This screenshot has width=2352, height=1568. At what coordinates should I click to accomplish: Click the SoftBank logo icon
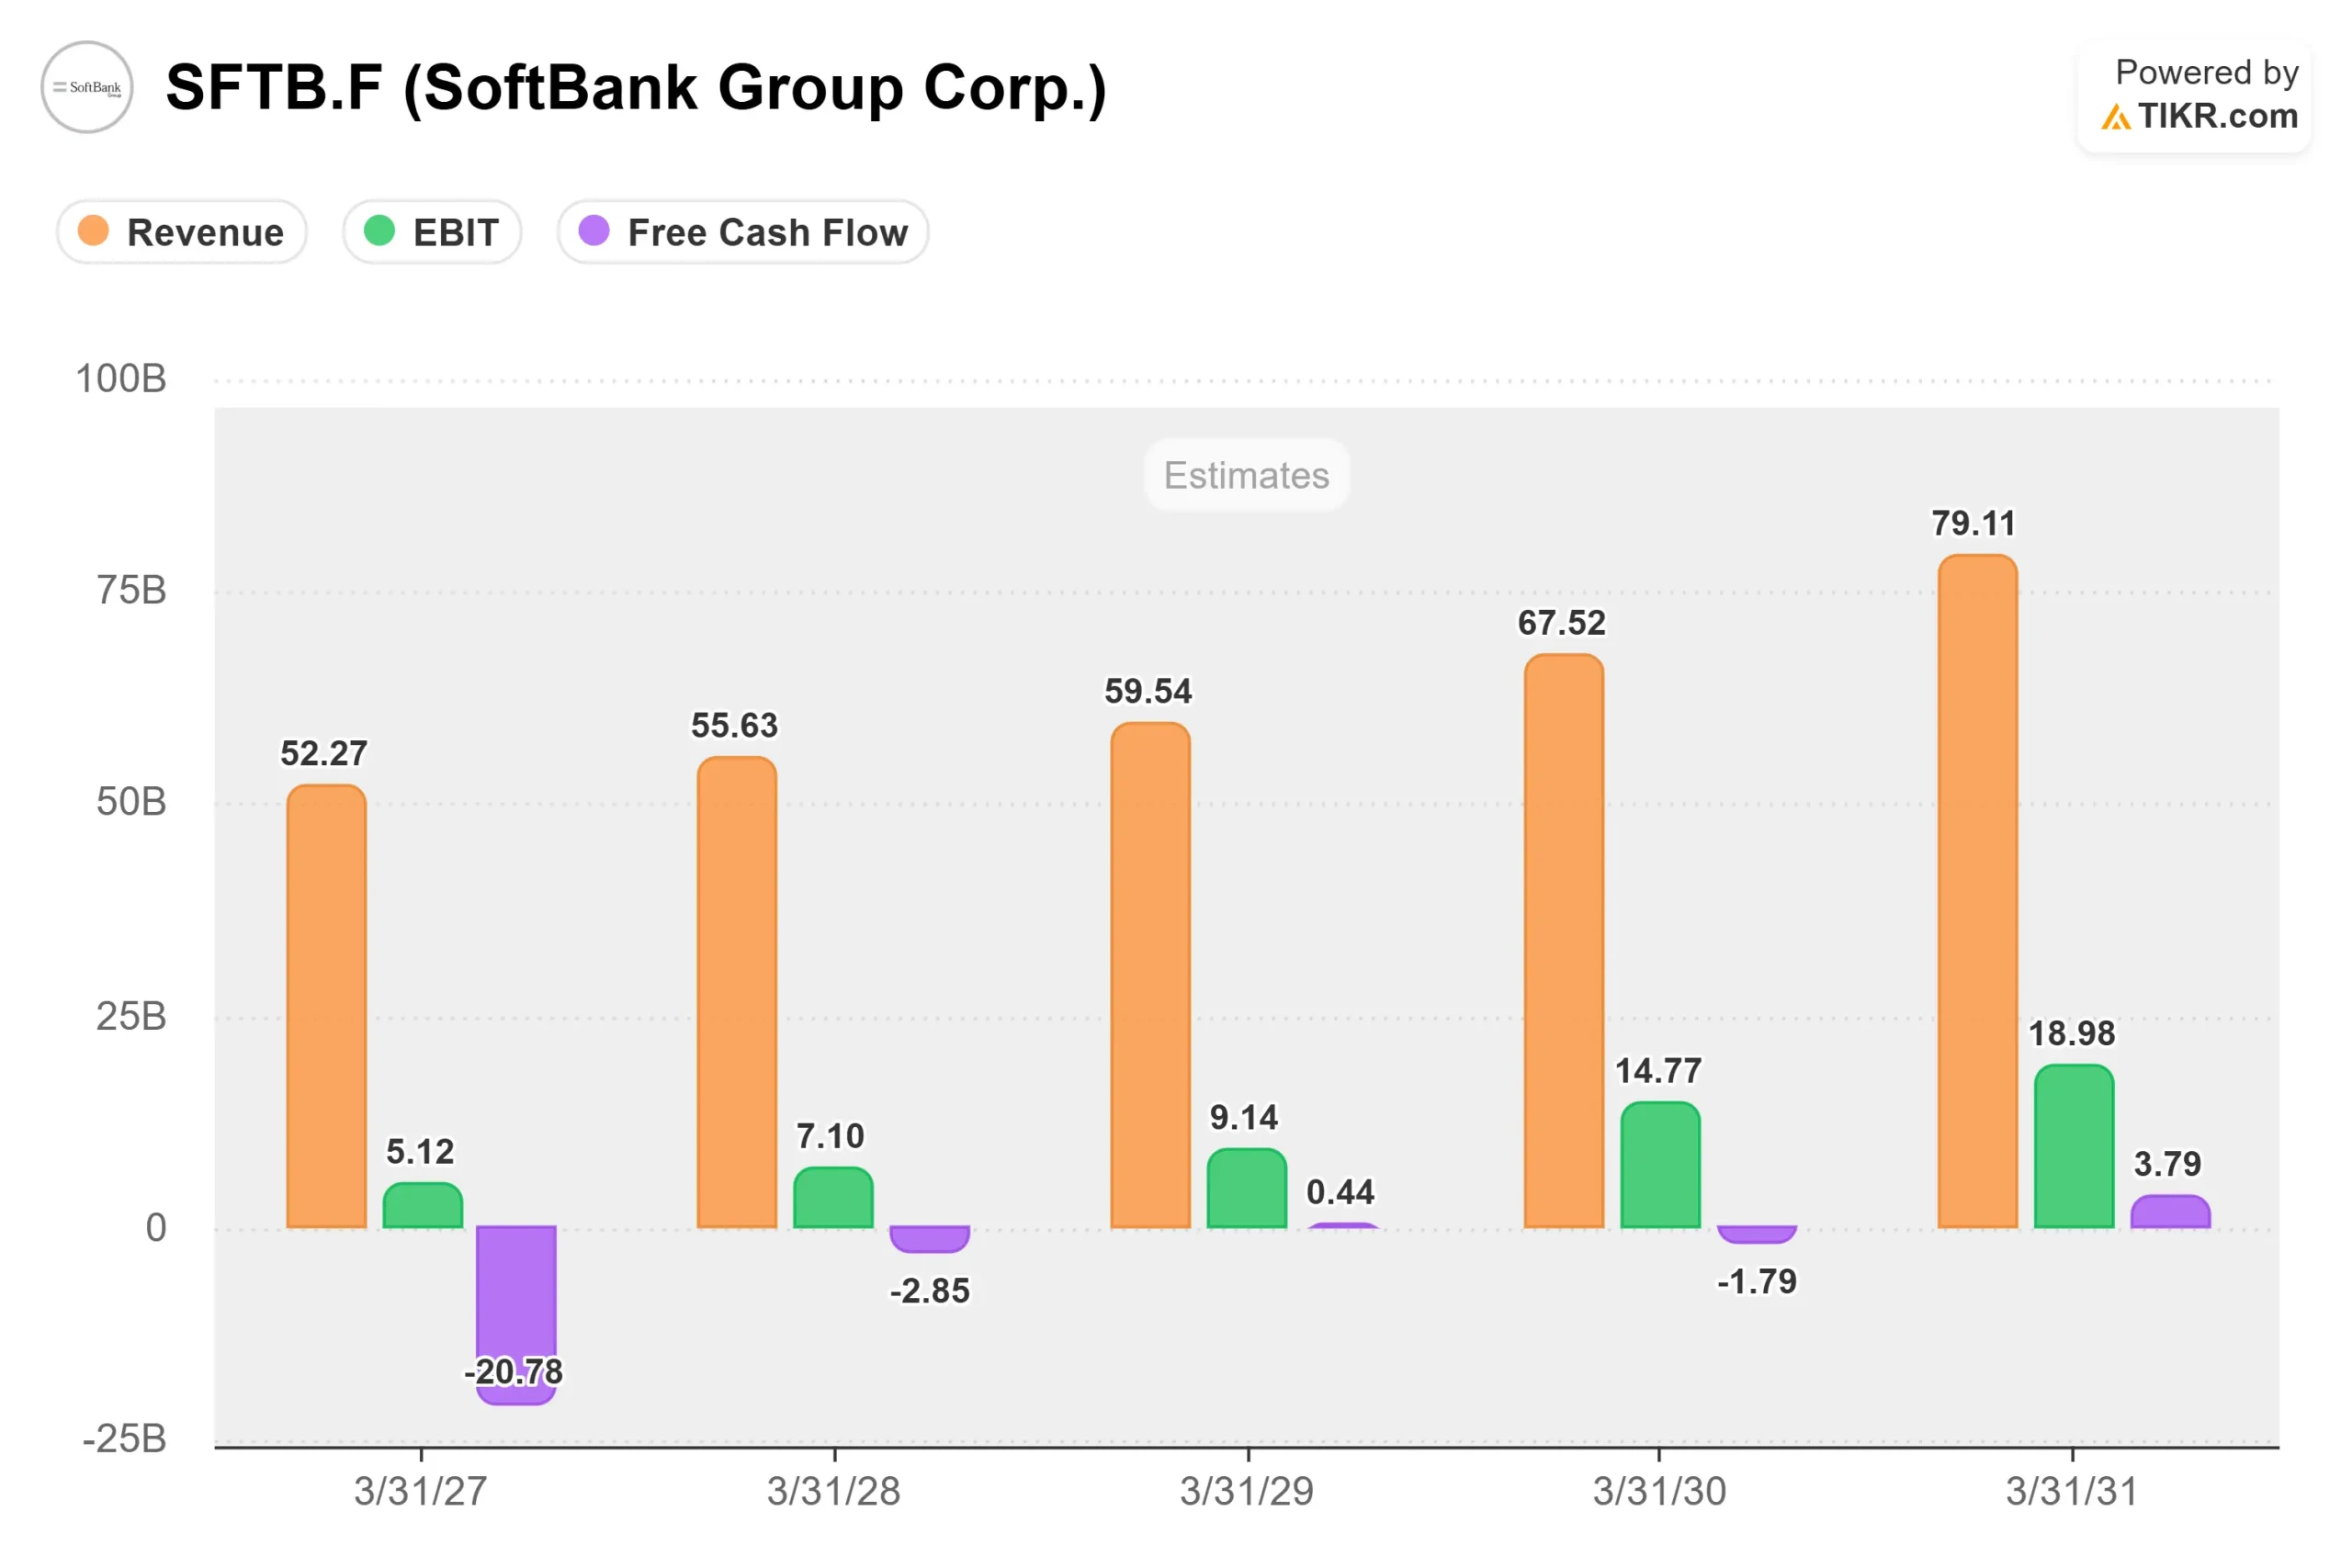click(x=87, y=87)
